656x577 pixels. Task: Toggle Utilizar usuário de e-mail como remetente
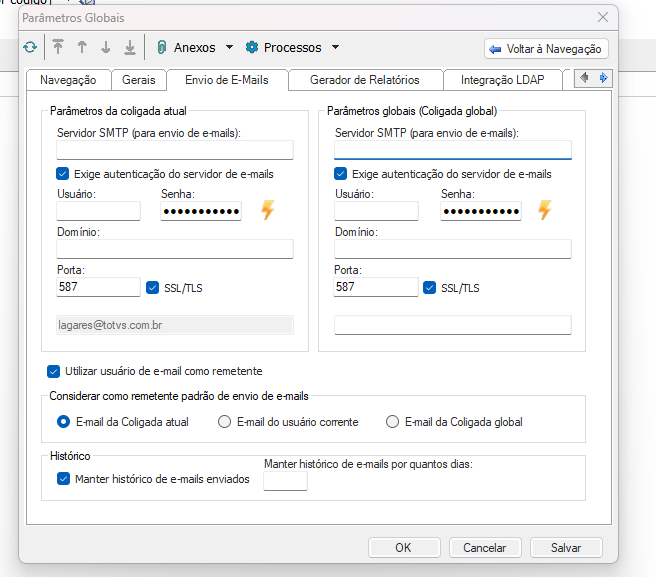pyautogui.click(x=54, y=371)
